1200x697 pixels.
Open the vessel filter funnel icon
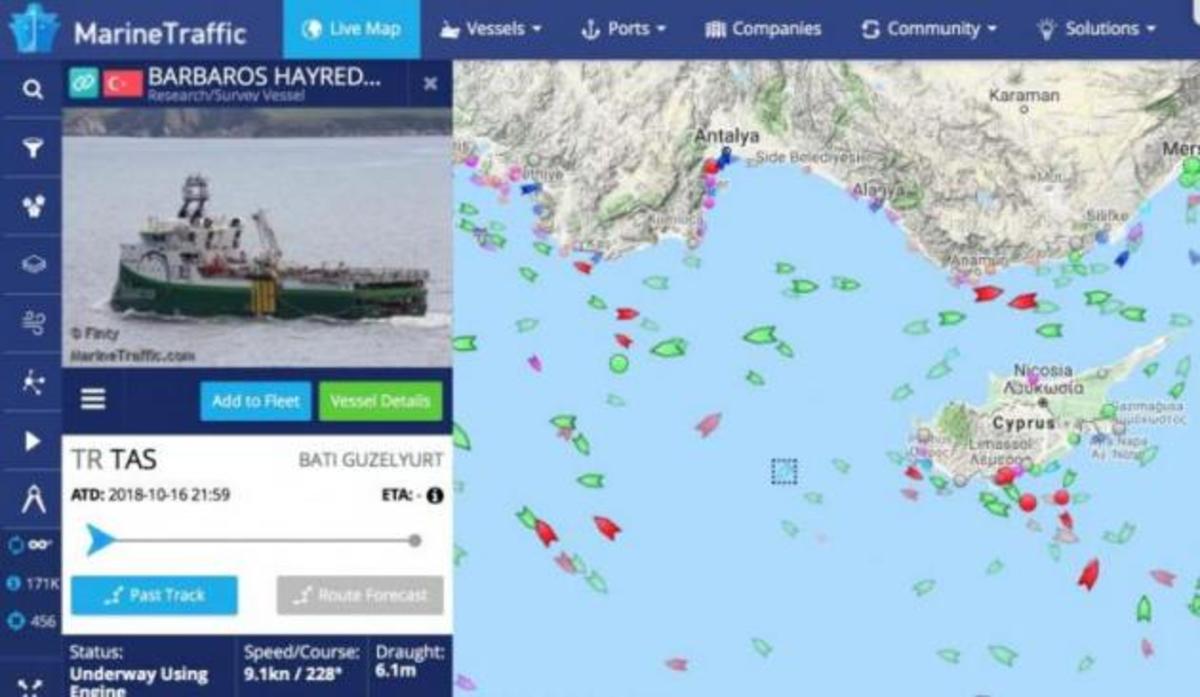[33, 148]
